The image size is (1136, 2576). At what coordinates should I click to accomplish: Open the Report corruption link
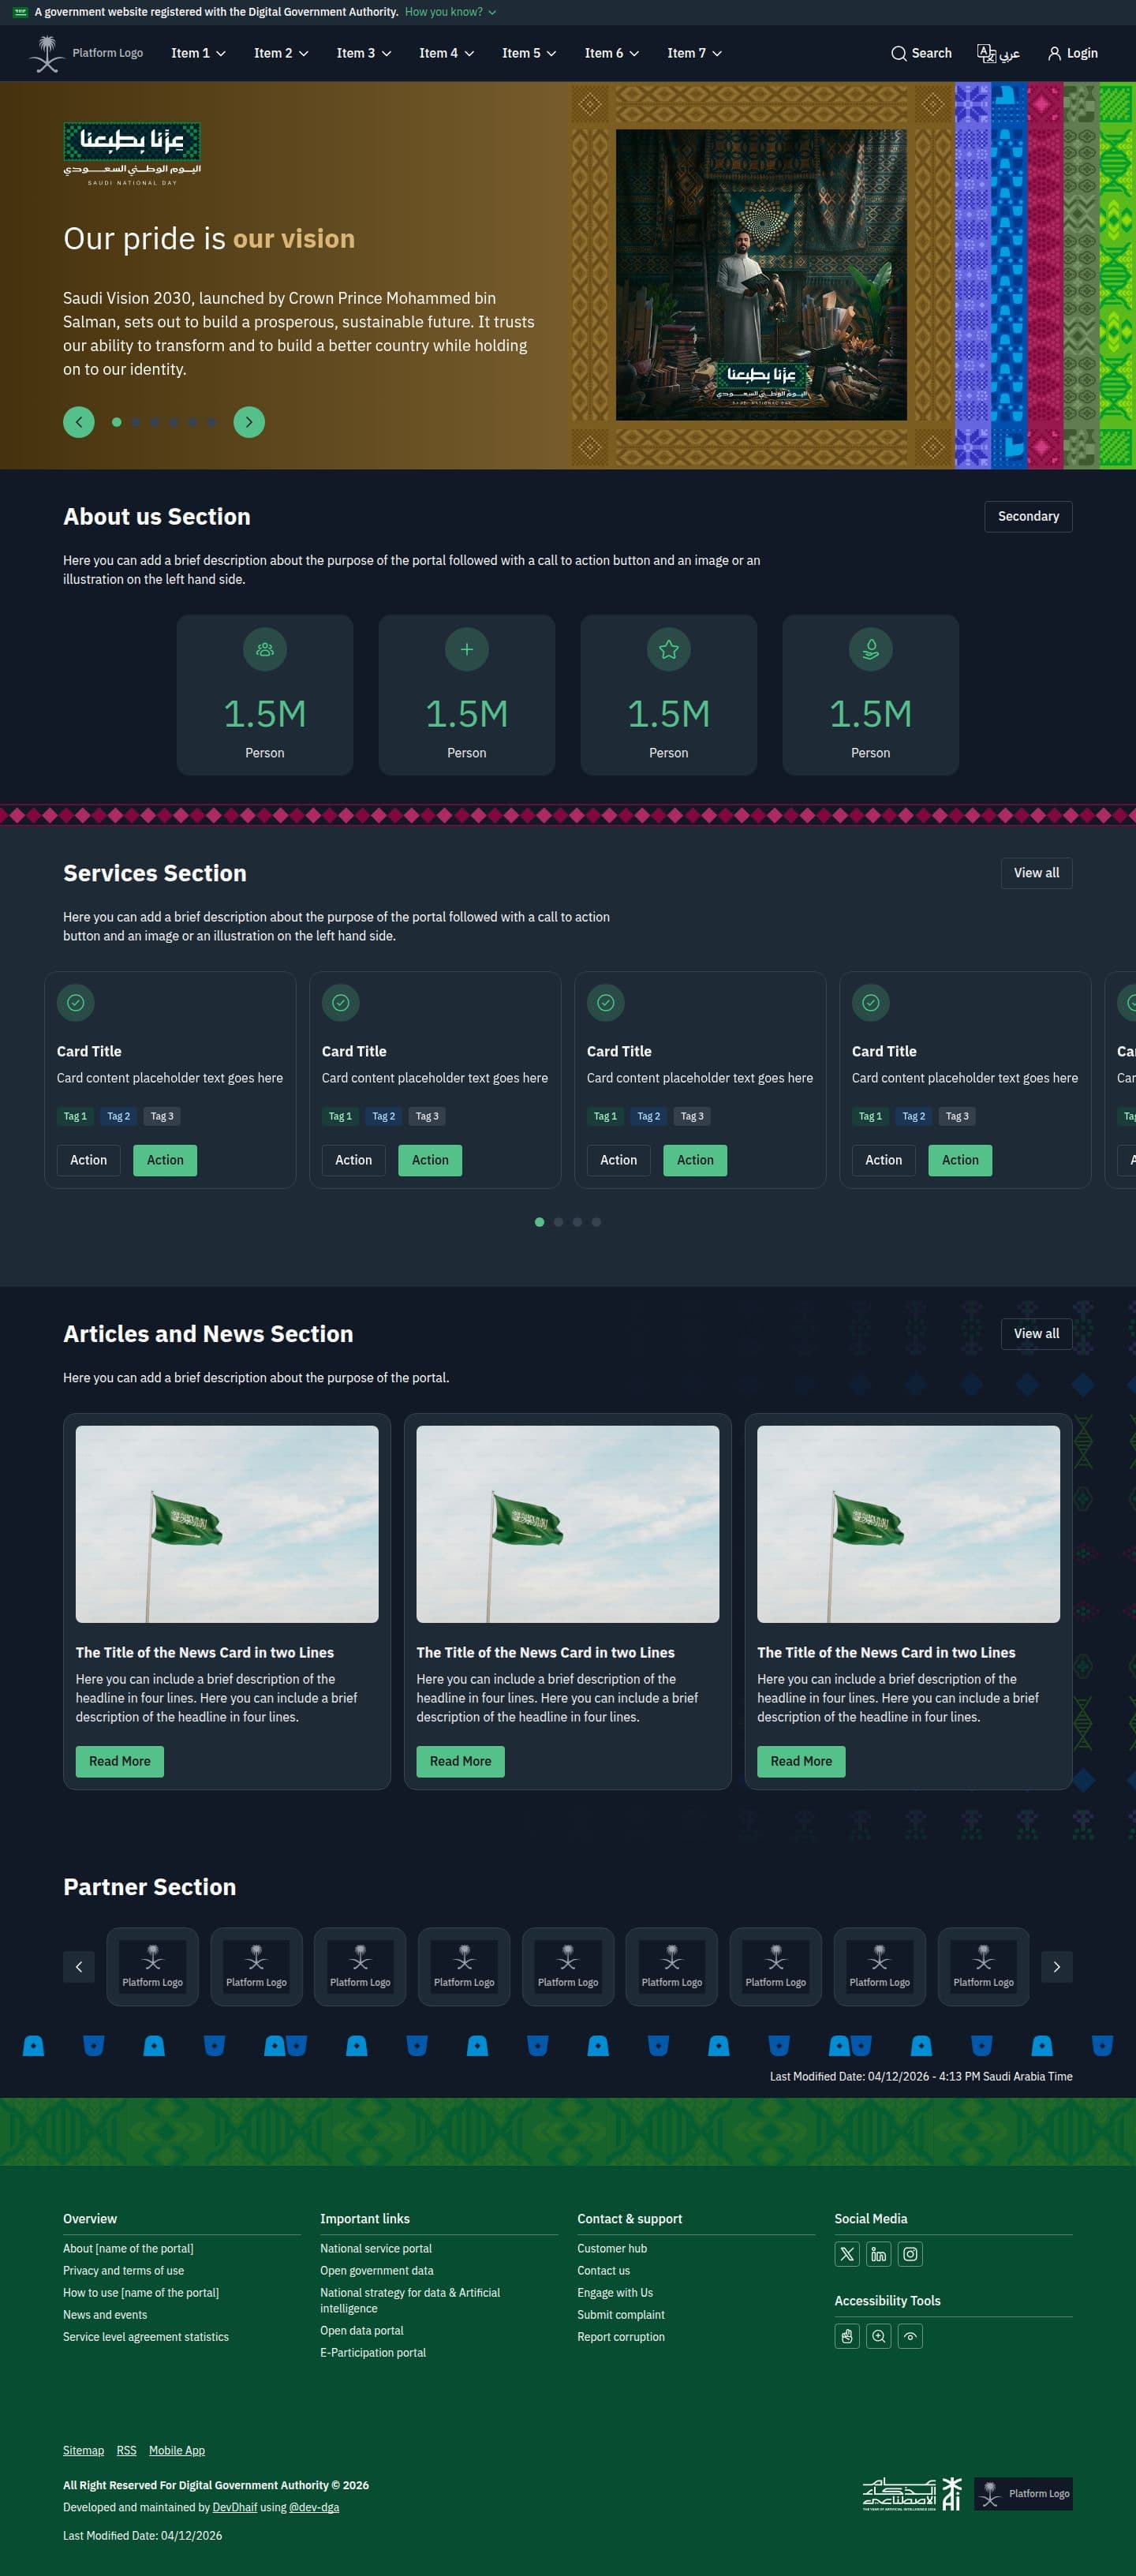tap(621, 2336)
